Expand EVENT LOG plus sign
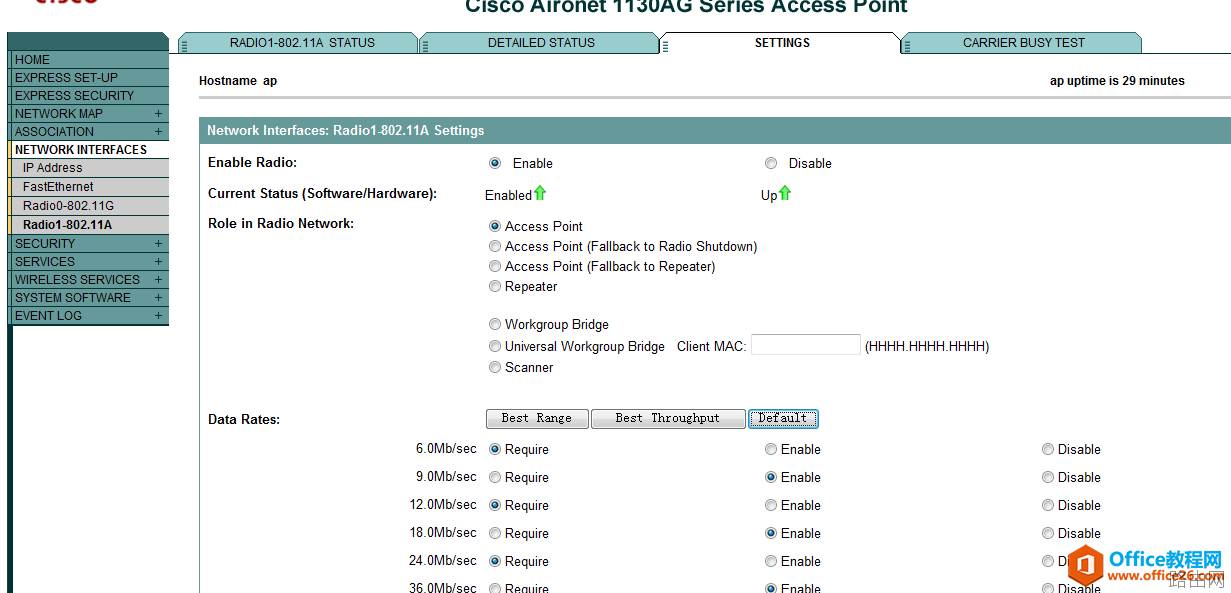 158,316
